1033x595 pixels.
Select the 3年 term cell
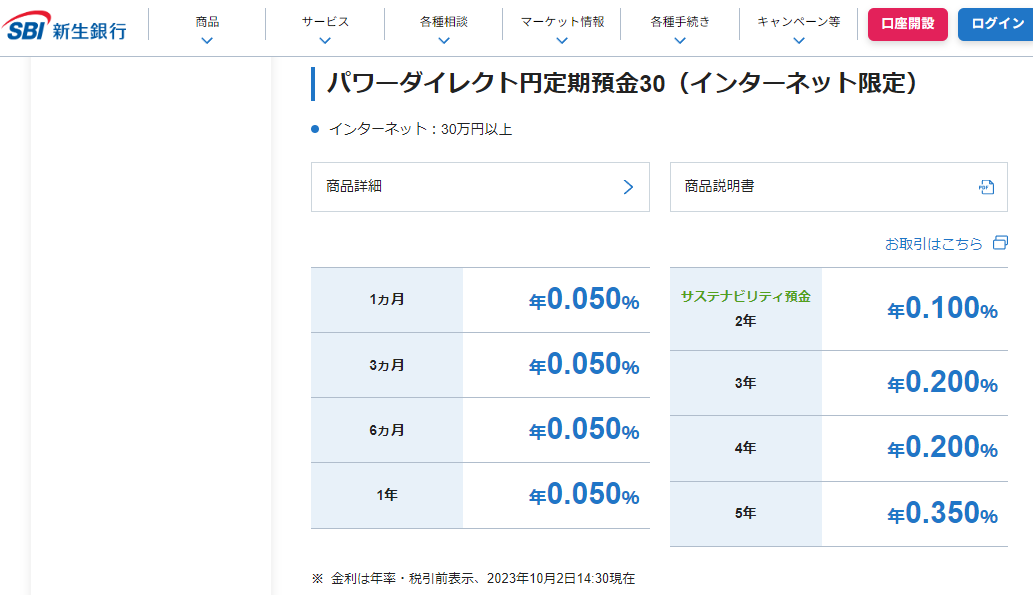click(x=745, y=383)
